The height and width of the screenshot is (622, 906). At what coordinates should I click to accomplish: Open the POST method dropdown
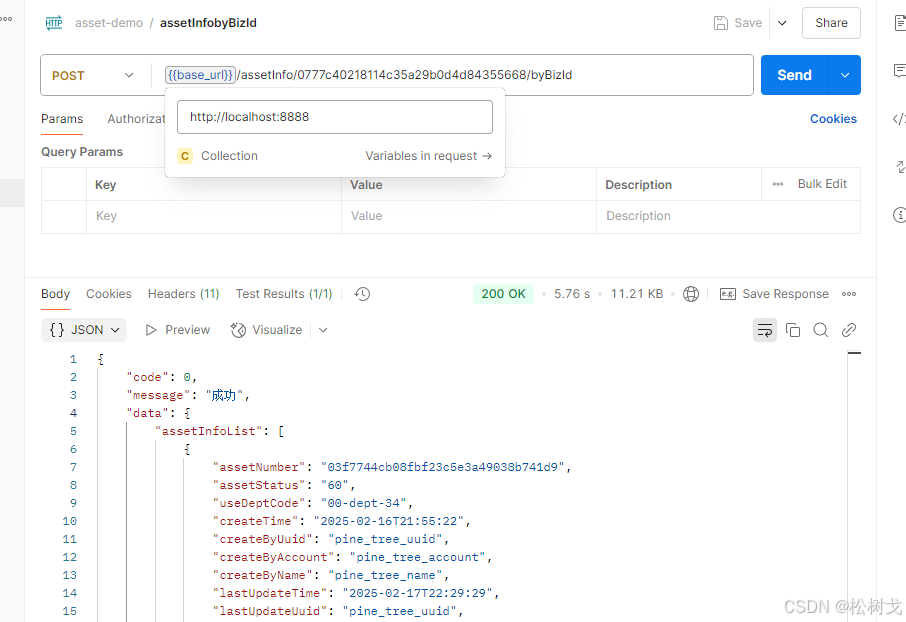[92, 75]
